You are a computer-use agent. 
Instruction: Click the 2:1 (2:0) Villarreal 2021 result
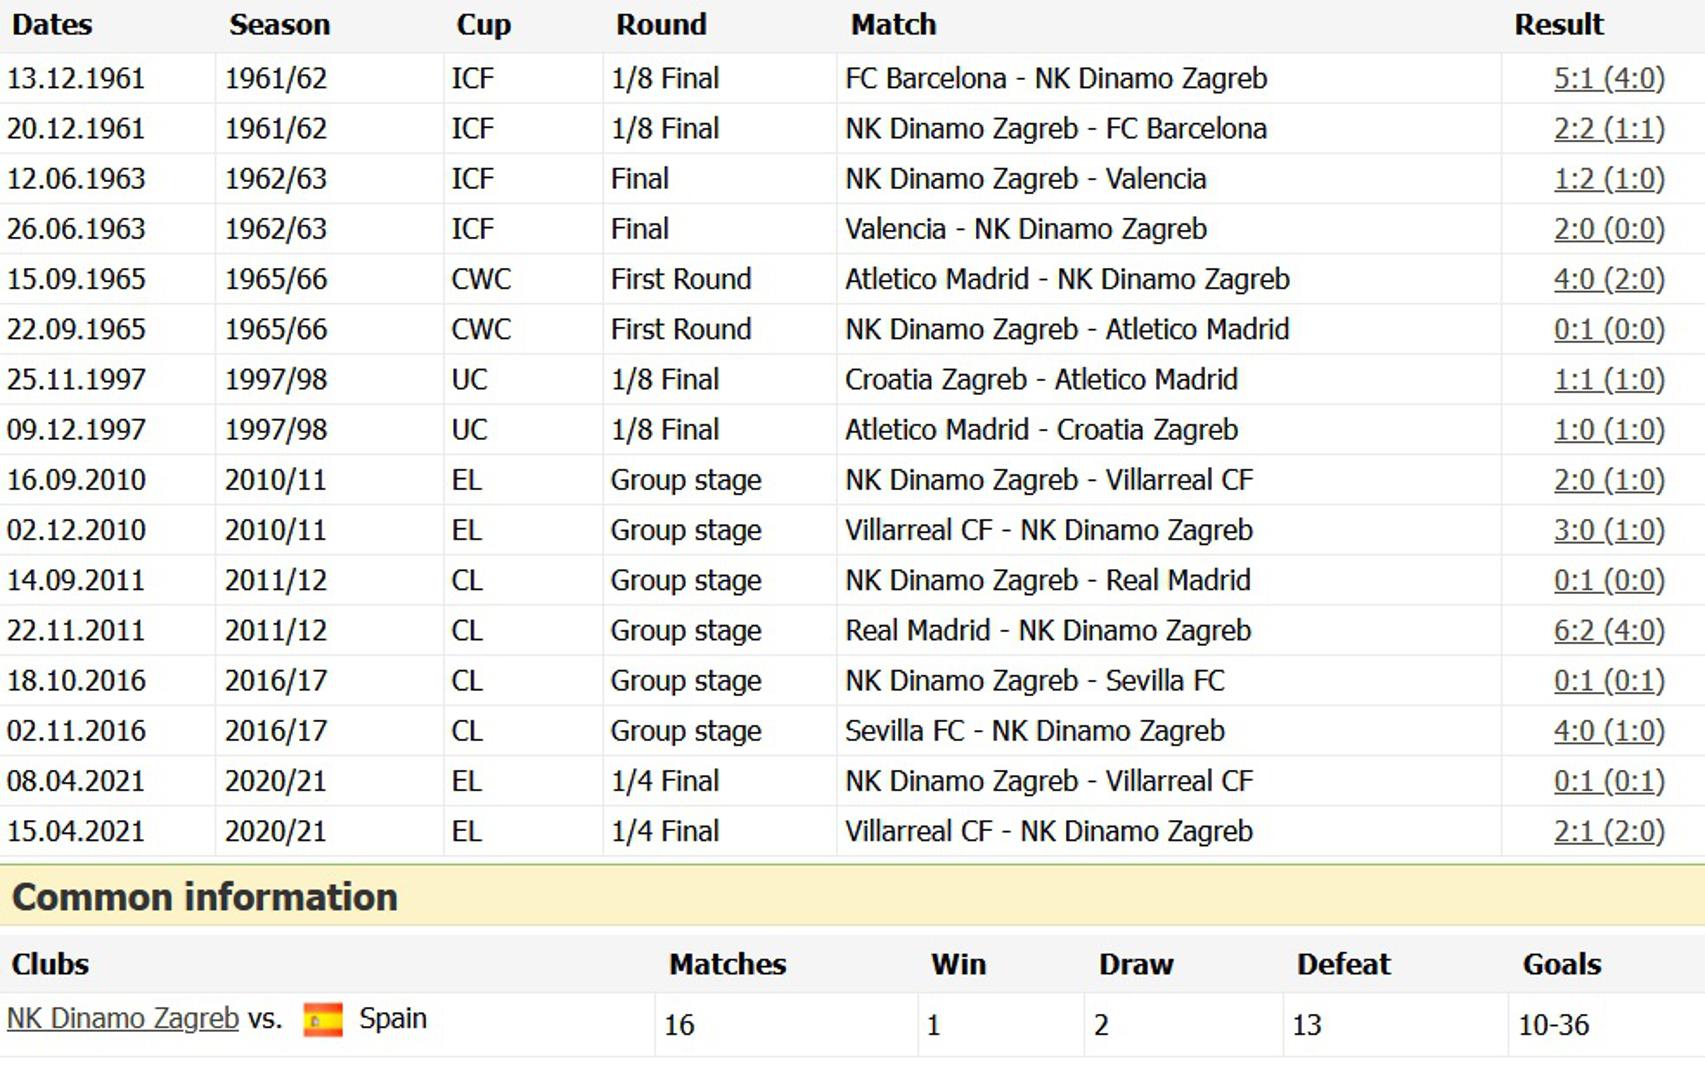1608,832
